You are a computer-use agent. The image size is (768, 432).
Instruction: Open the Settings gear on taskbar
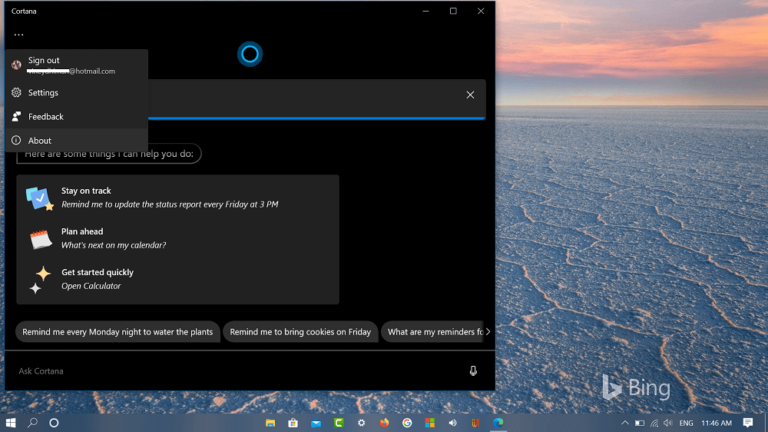(361, 423)
